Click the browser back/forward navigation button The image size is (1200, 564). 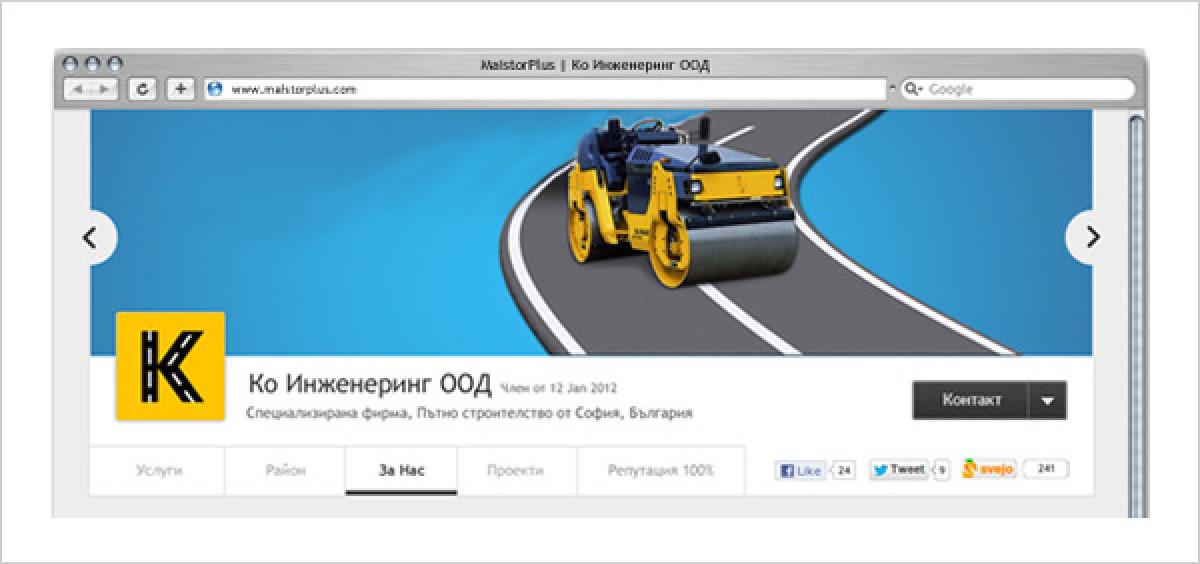click(91, 89)
